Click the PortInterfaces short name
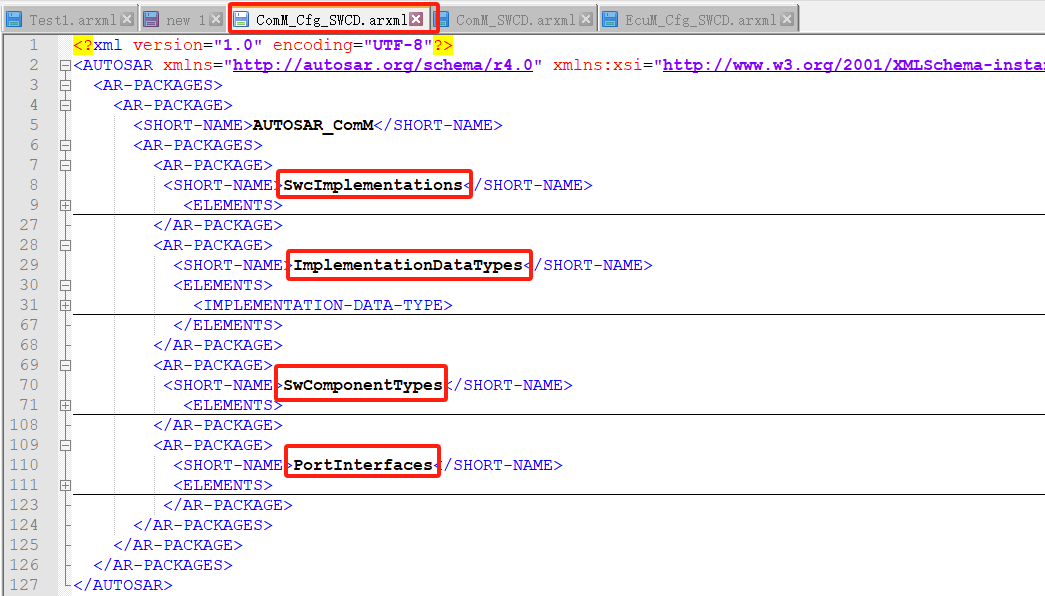This screenshot has width=1045, height=596. [363, 465]
